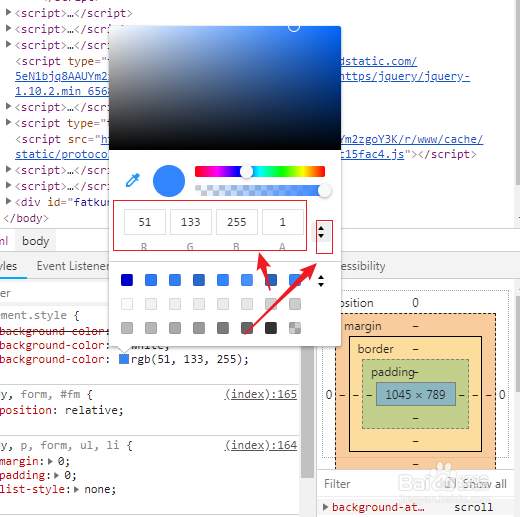Switch to the Event Listeners tab
This screenshot has width=520, height=517.
coord(73,266)
